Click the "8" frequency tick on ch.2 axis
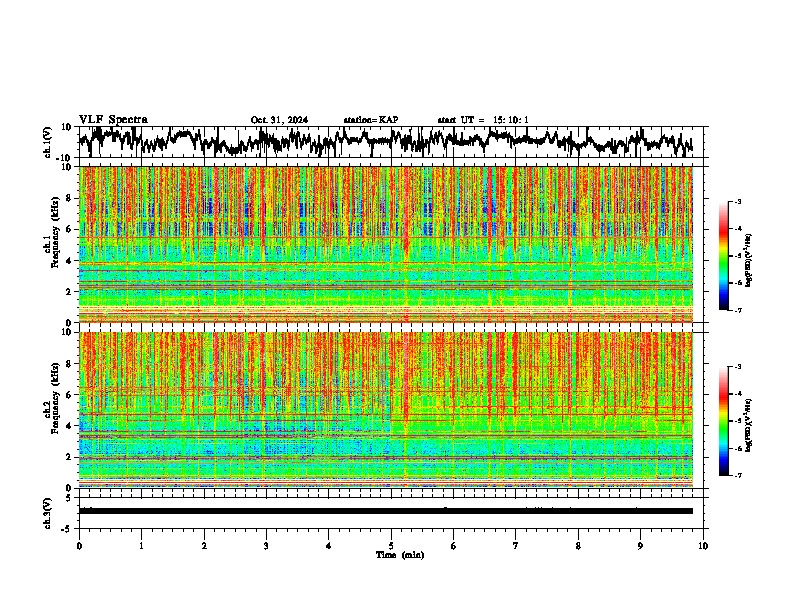Image resolution: width=792 pixels, height=612 pixels. (69, 363)
